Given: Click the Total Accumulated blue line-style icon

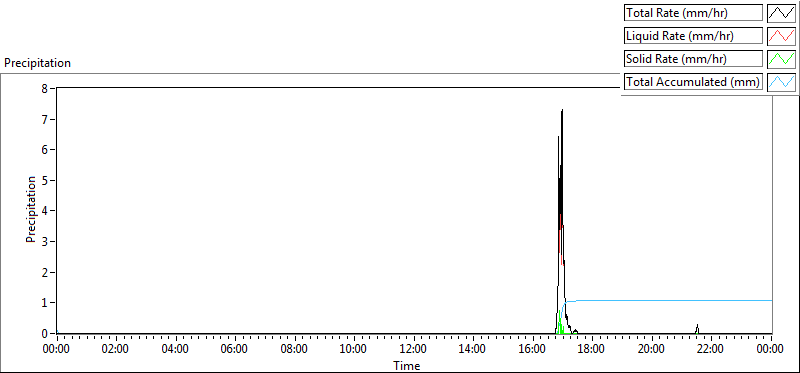Looking at the screenshot, I should pos(781,82).
